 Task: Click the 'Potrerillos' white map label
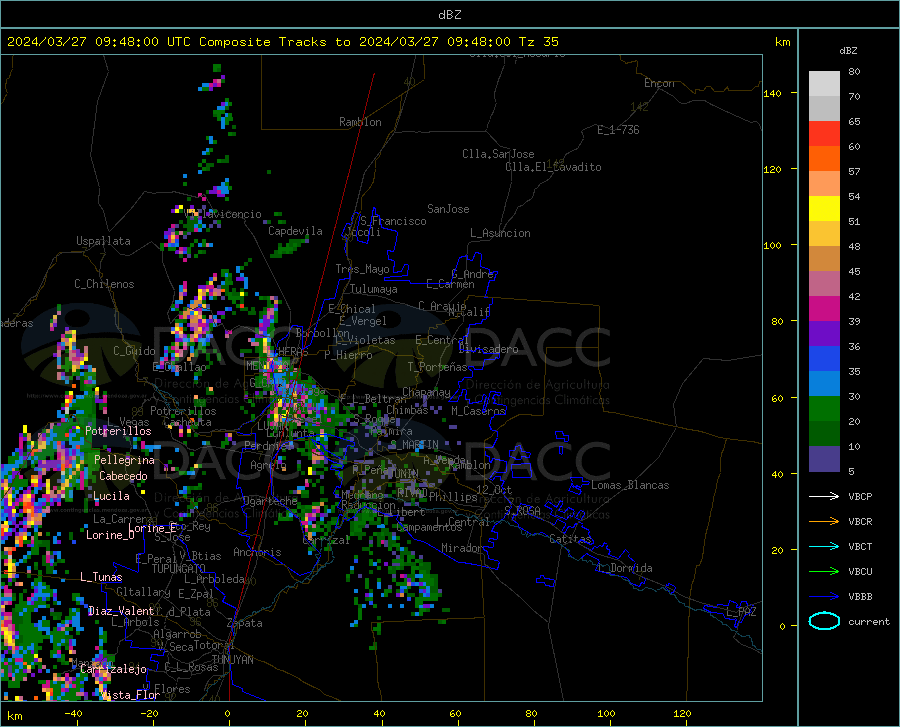(118, 431)
